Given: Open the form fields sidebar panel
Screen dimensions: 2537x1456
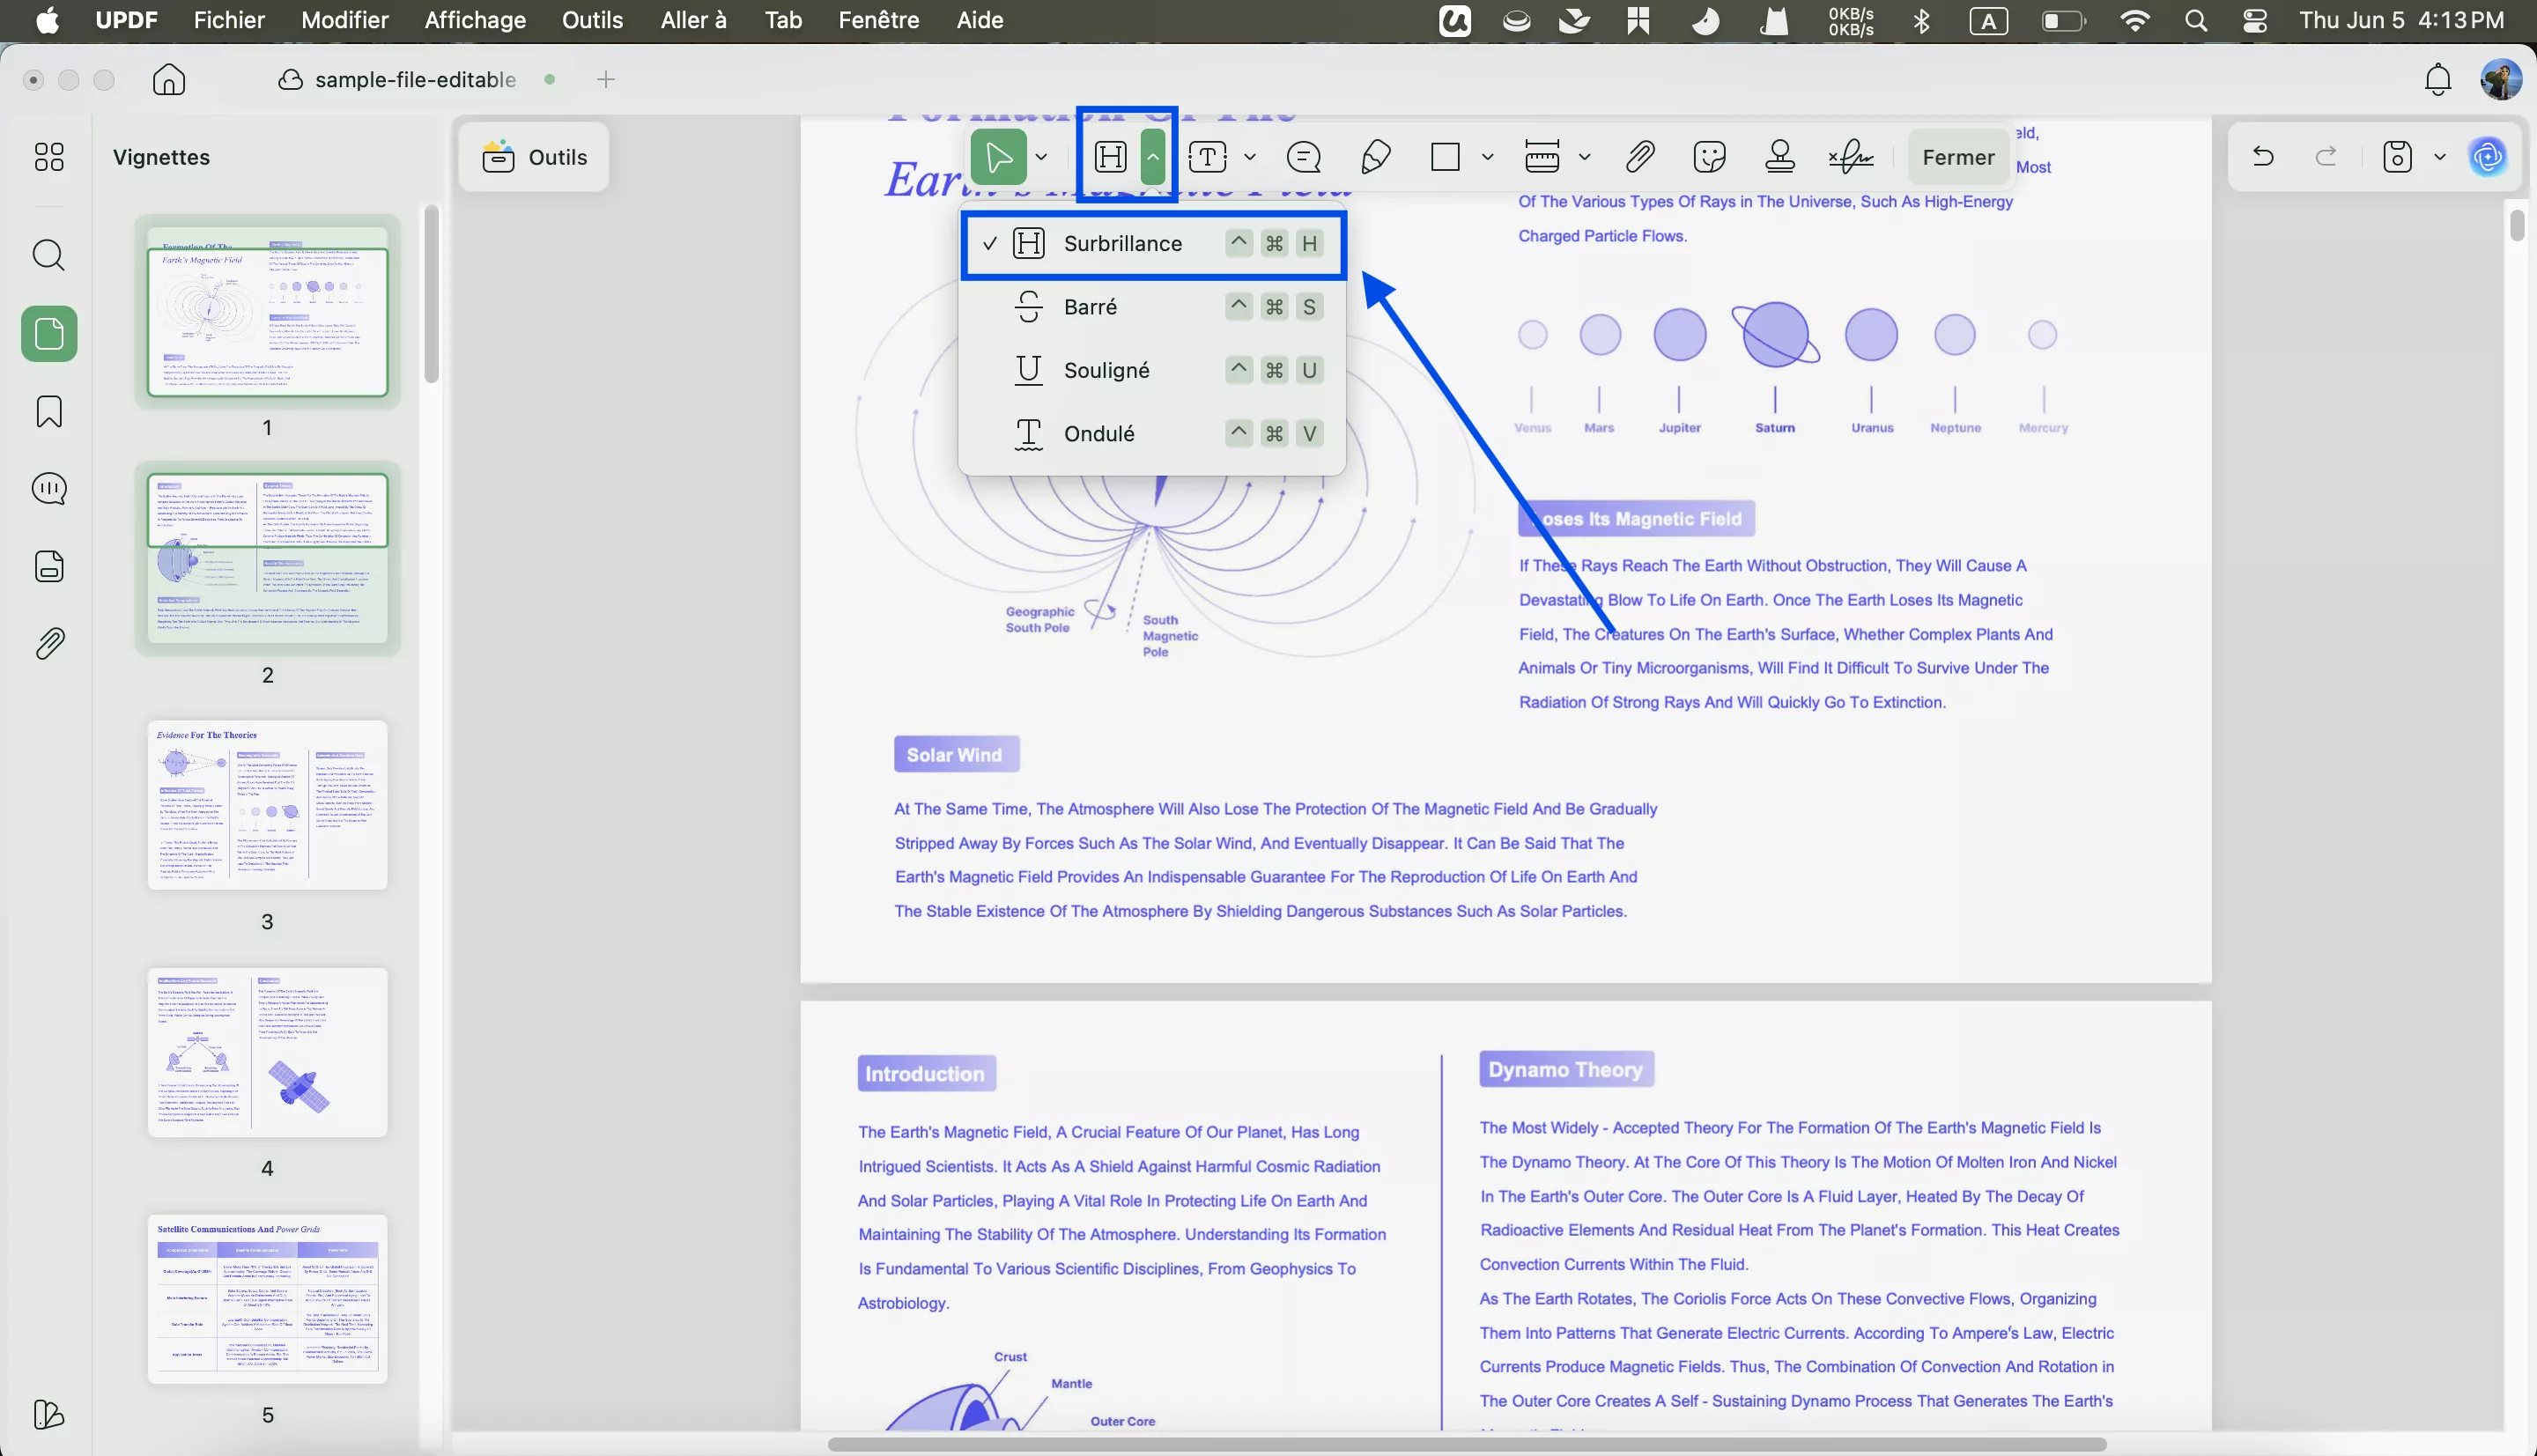Looking at the screenshot, I should [49, 566].
